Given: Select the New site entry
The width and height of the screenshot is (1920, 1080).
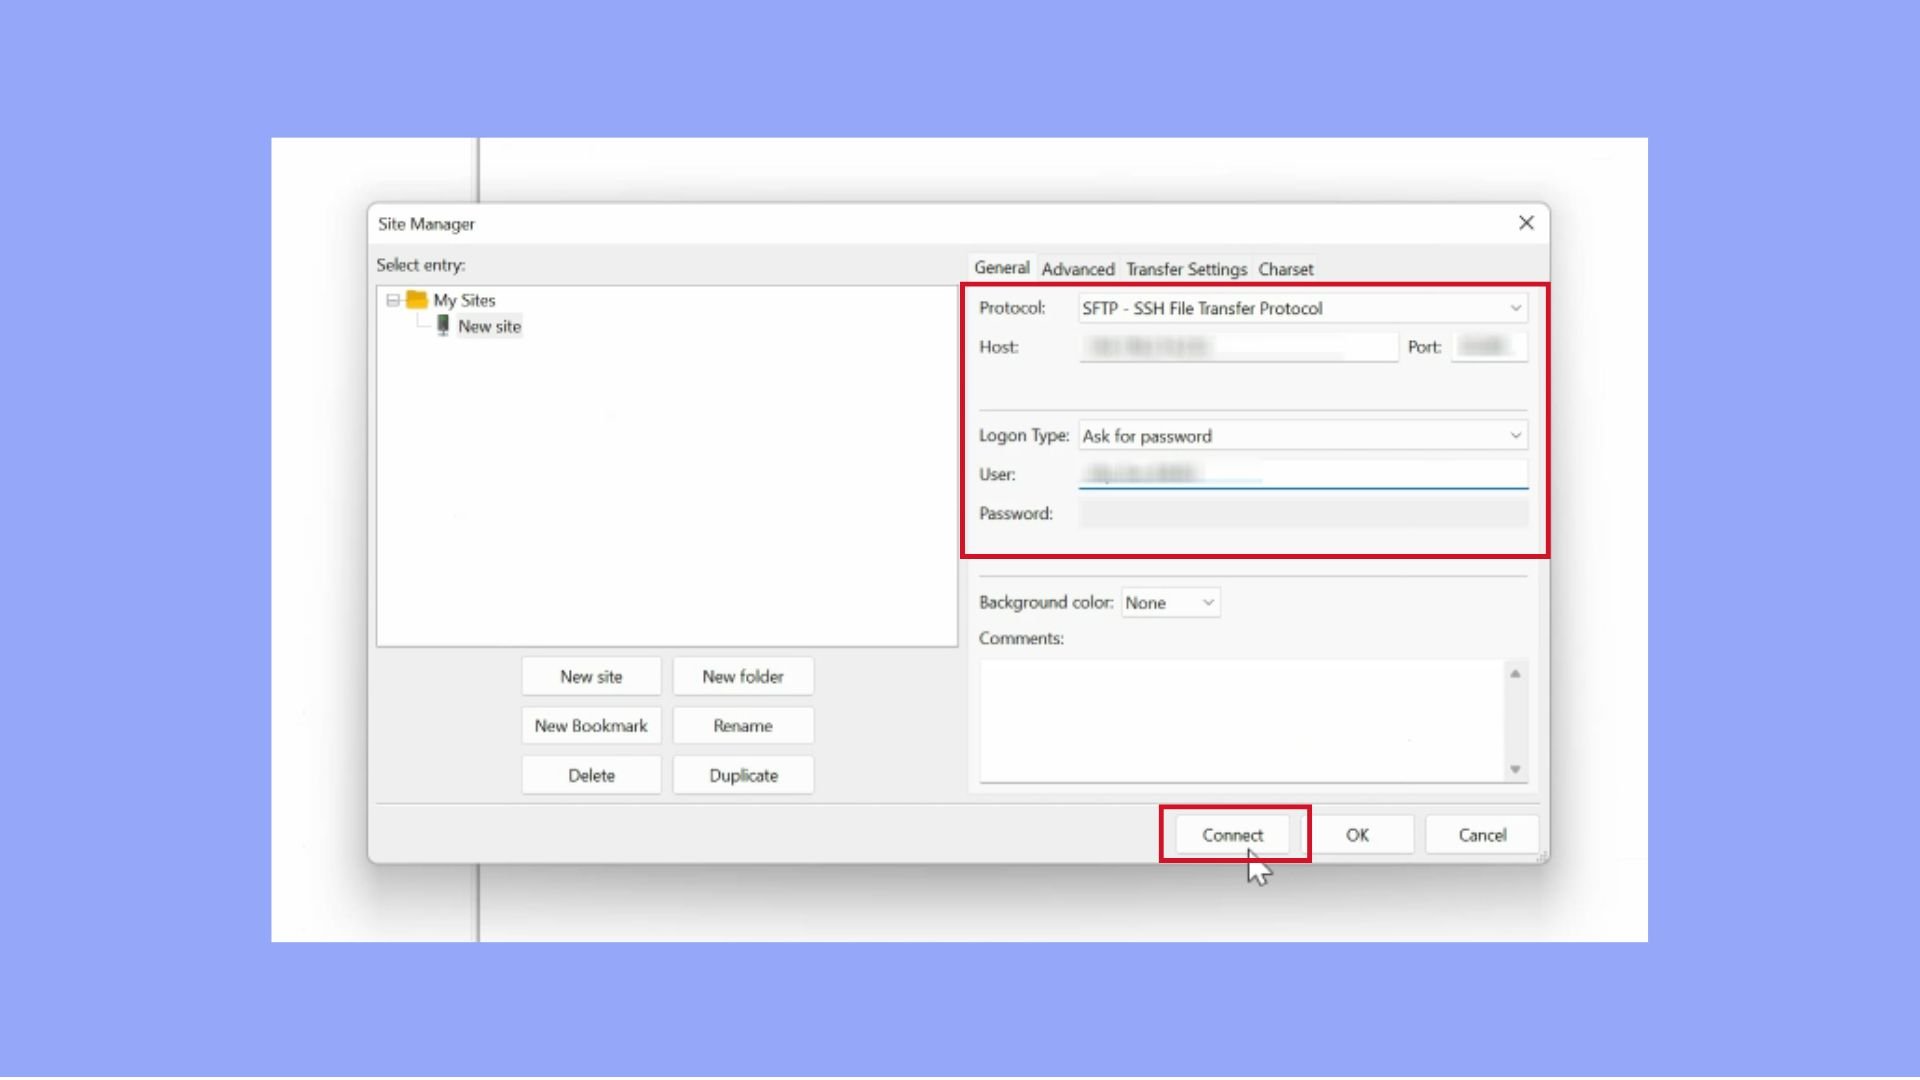Looking at the screenshot, I should point(489,325).
